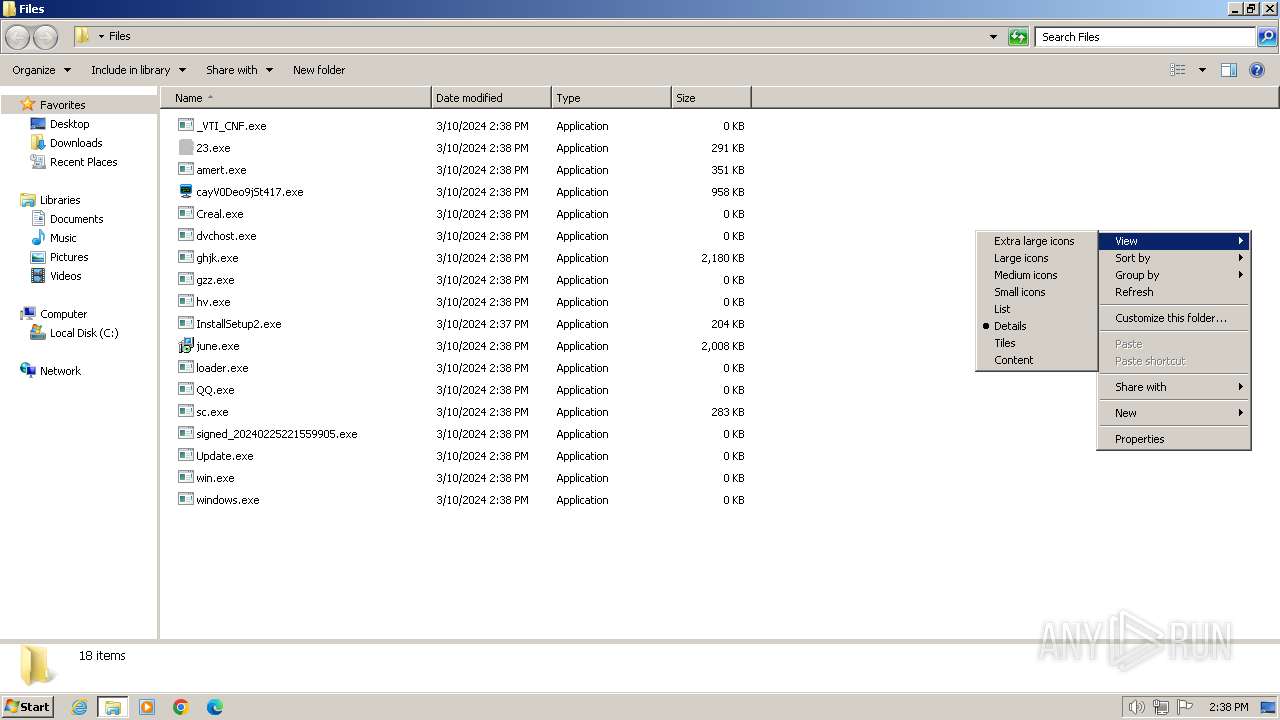Select Content view option
This screenshot has width=1280, height=720.
[1036, 360]
